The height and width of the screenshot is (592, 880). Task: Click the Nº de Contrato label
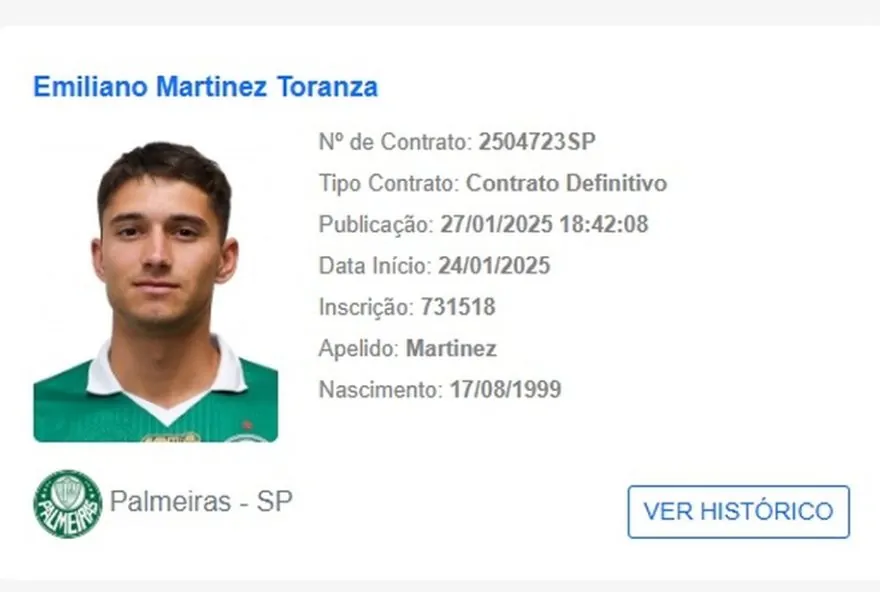pos(394,142)
